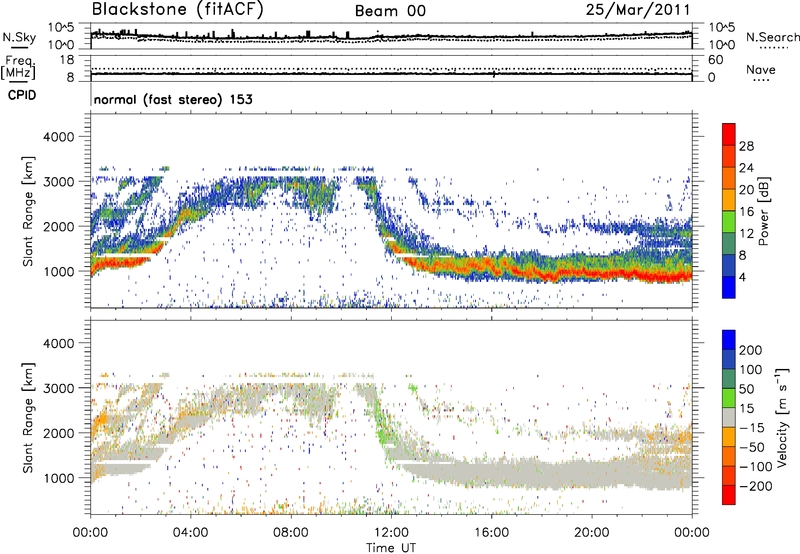Click the '3000' tick in the velocity panel
Image resolution: width=800 pixels, height=554 pixels.
[58, 388]
